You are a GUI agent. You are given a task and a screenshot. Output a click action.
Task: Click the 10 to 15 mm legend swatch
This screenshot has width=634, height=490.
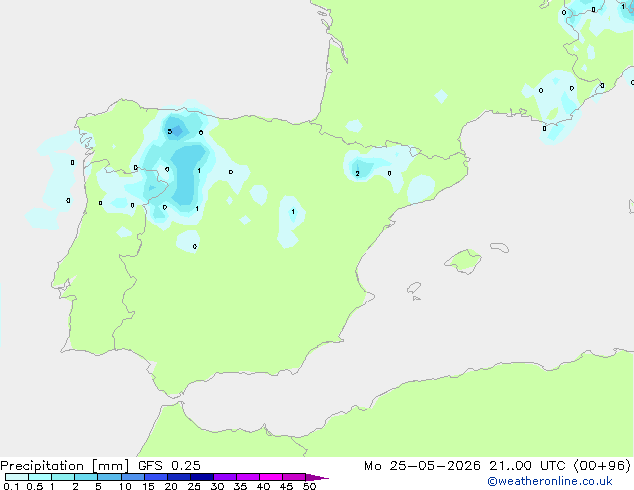(x=133, y=477)
